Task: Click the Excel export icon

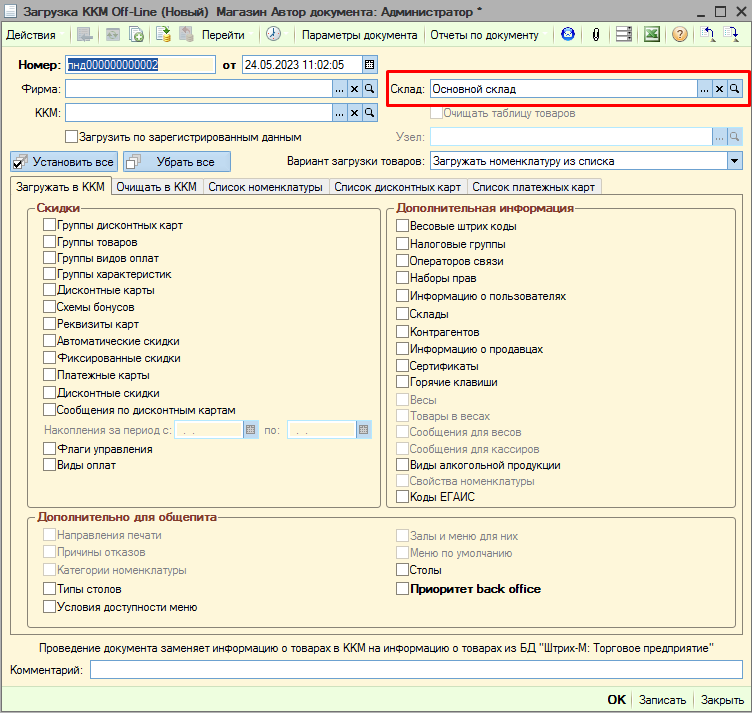Action: (x=652, y=35)
